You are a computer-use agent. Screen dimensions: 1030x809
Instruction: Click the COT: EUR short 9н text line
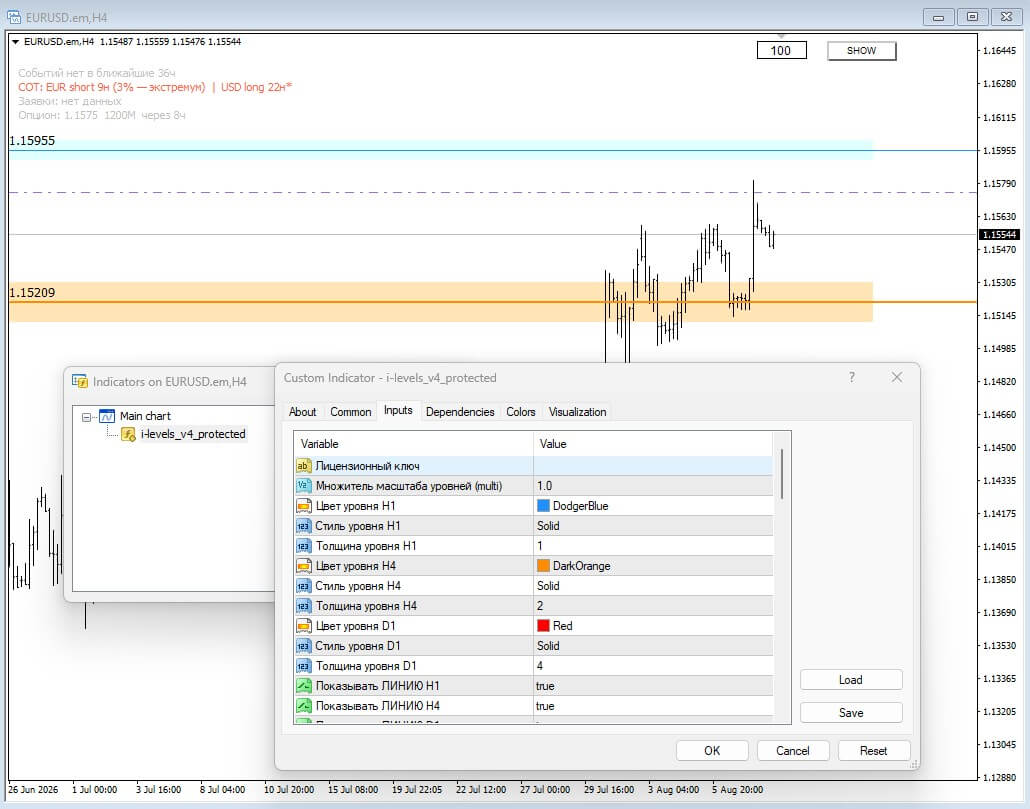(x=112, y=87)
